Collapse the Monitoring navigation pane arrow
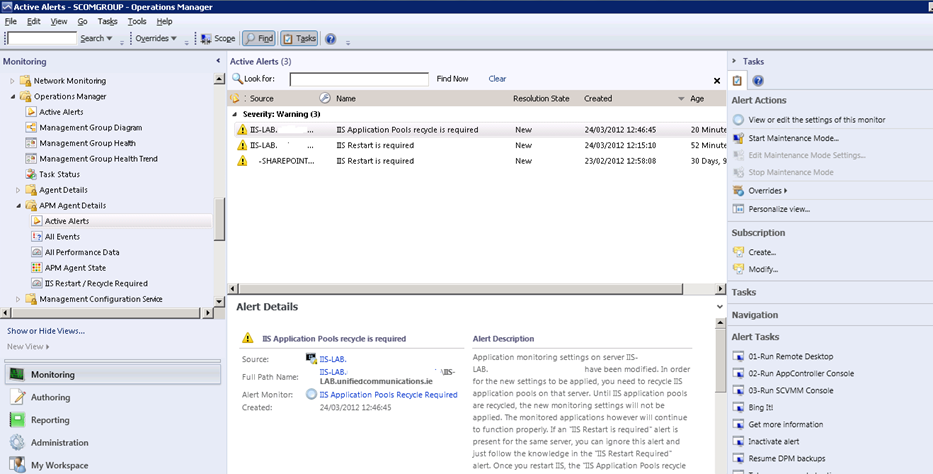This screenshot has width=933, height=474. pos(218,61)
